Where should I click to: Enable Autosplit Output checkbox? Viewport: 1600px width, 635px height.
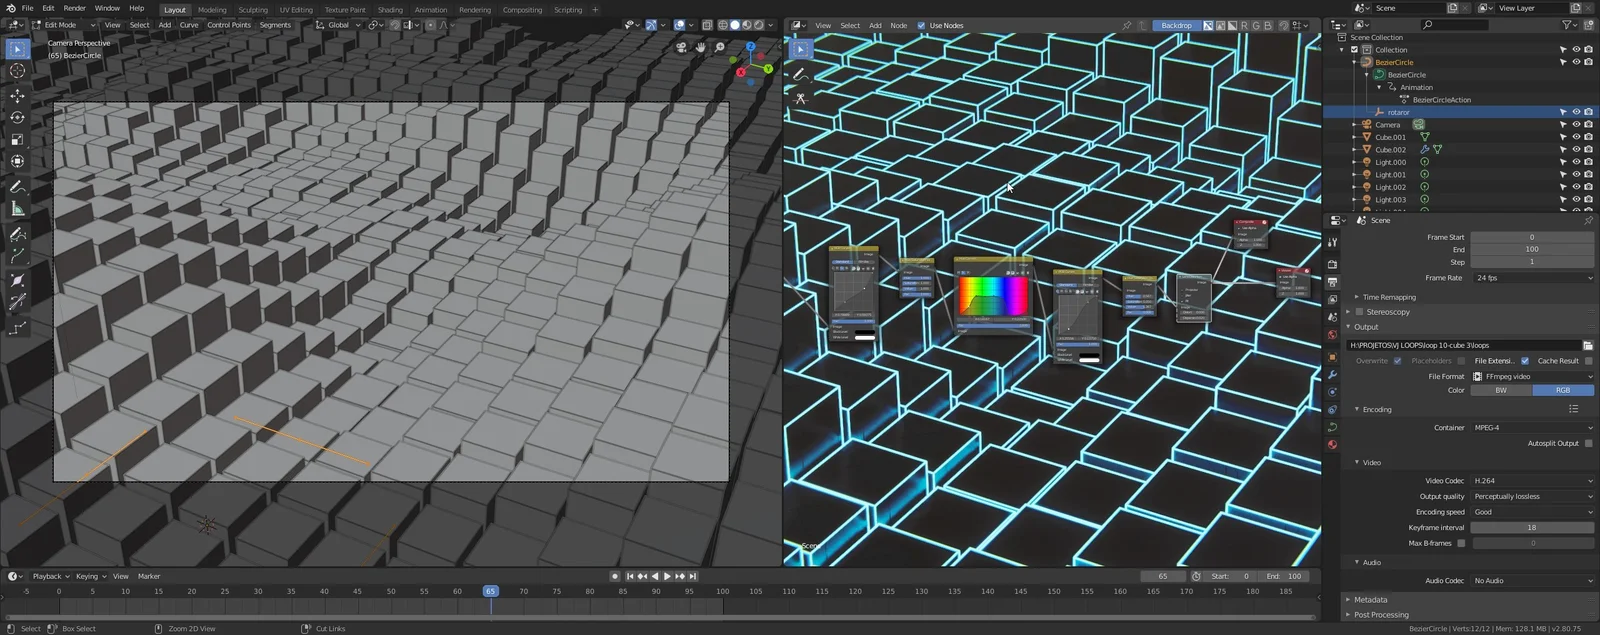coord(1589,443)
